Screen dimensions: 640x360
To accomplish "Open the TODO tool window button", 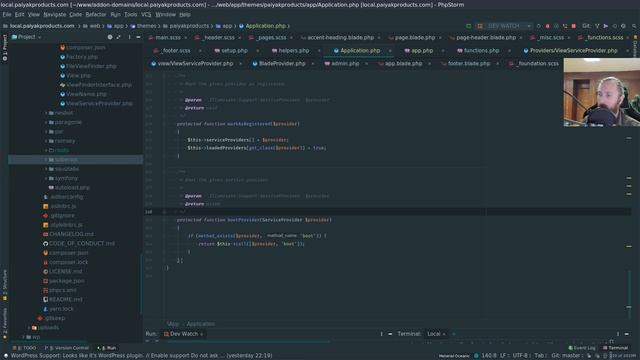I will tap(25, 348).
